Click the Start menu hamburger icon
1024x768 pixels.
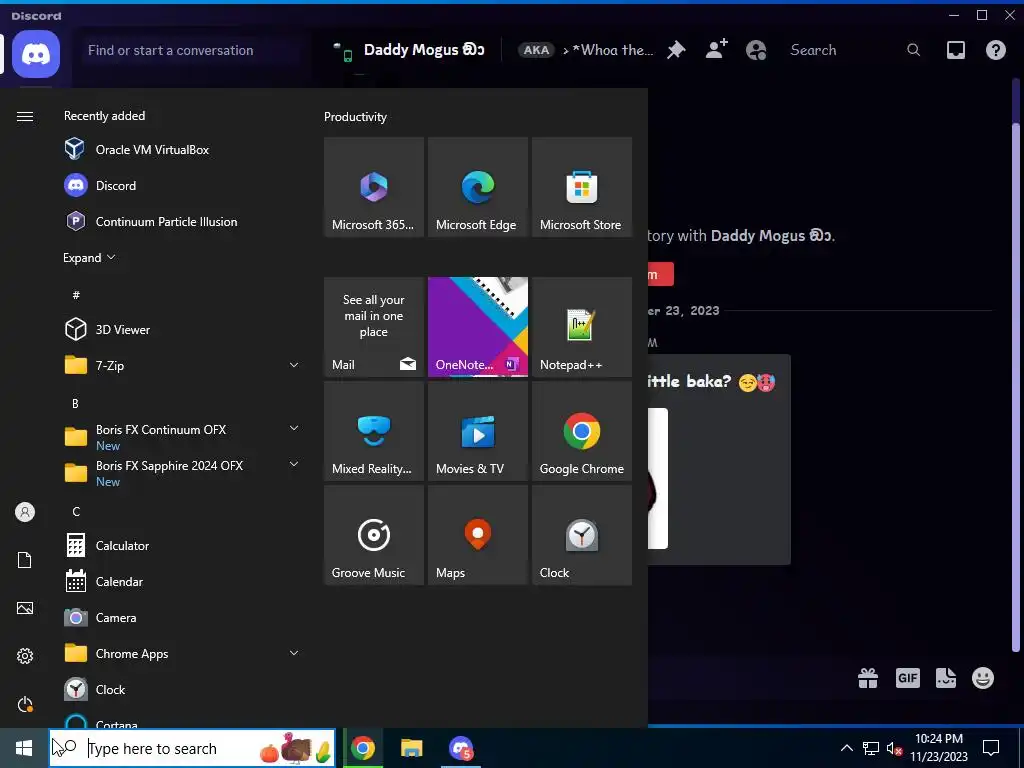pyautogui.click(x=25, y=116)
